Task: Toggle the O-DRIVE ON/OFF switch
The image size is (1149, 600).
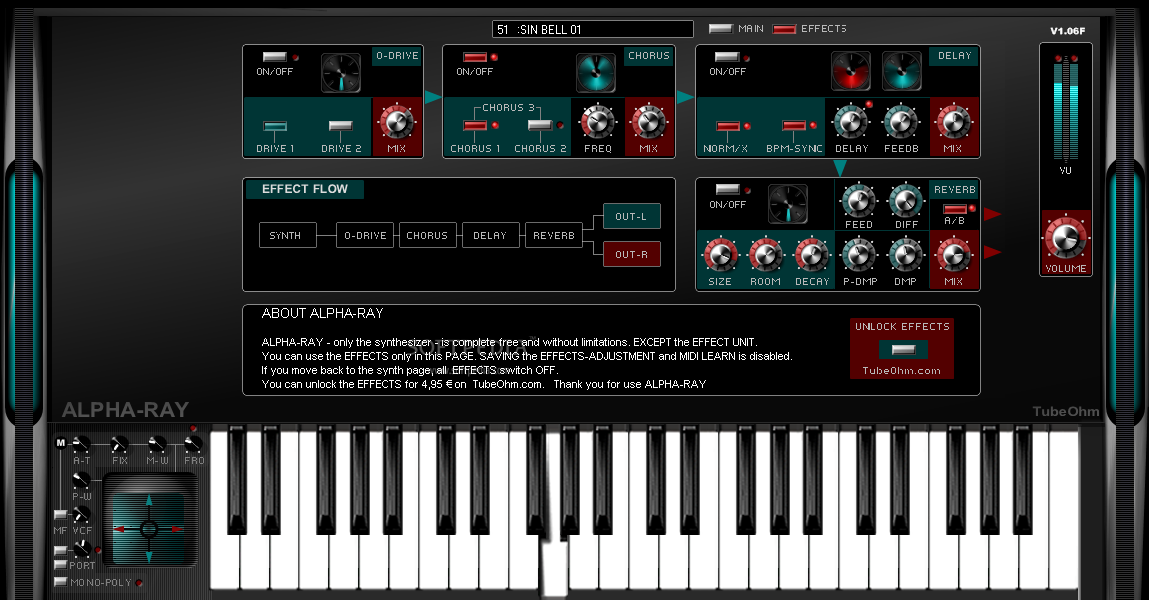Action: [275, 57]
